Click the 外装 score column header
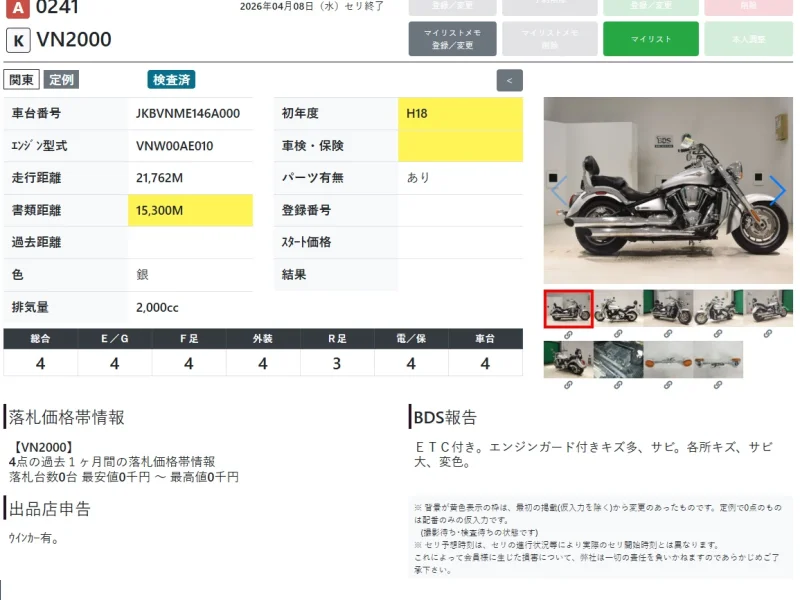Image resolution: width=800 pixels, height=600 pixels. pos(263,339)
